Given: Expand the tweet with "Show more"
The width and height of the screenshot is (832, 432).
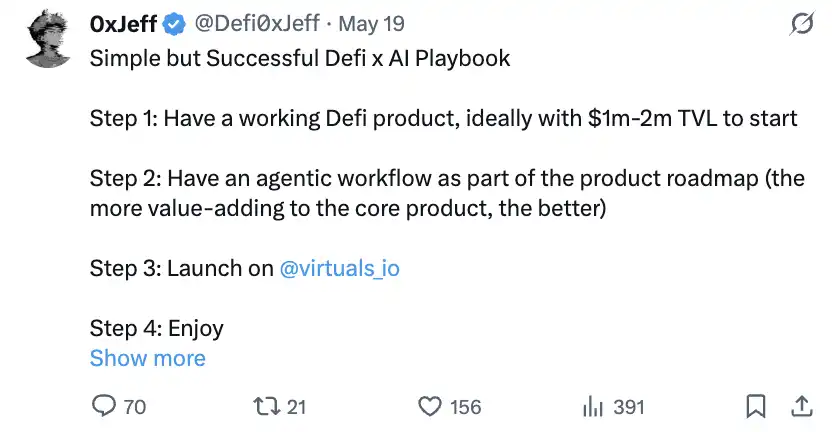Looking at the screenshot, I should (147, 358).
